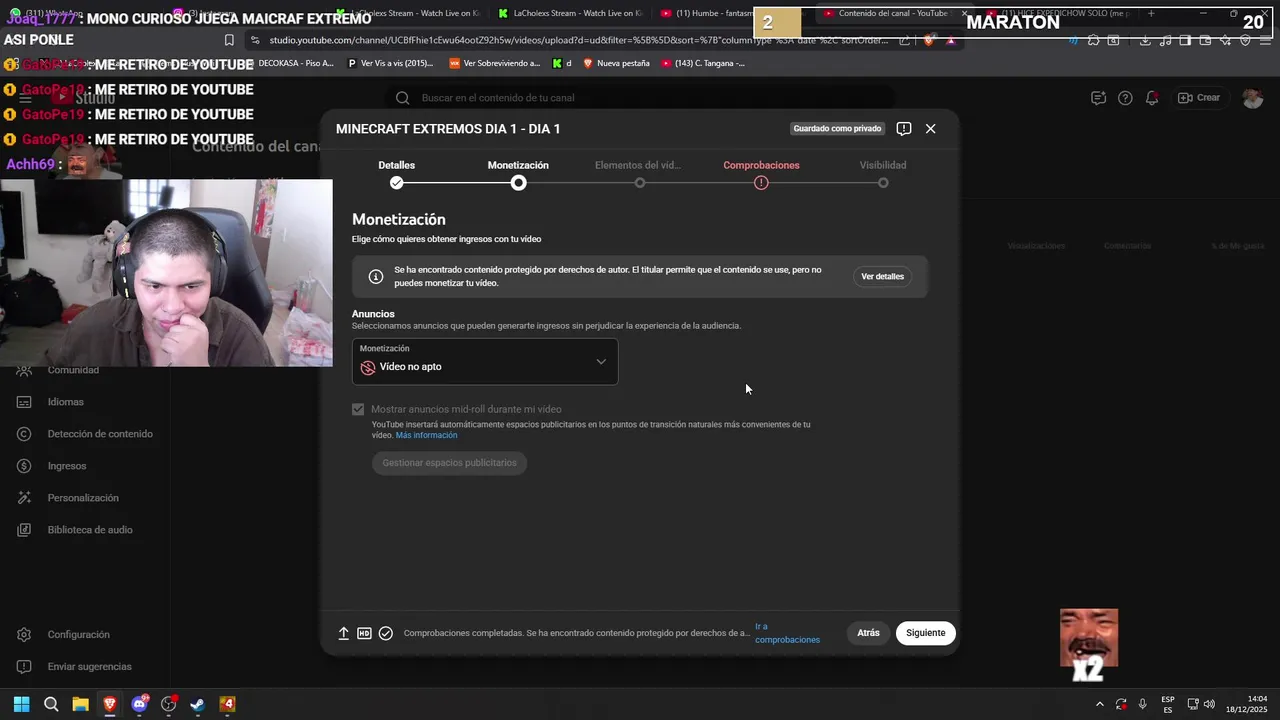Open the channel account avatar
This screenshot has height=720, width=1280.
(1252, 98)
